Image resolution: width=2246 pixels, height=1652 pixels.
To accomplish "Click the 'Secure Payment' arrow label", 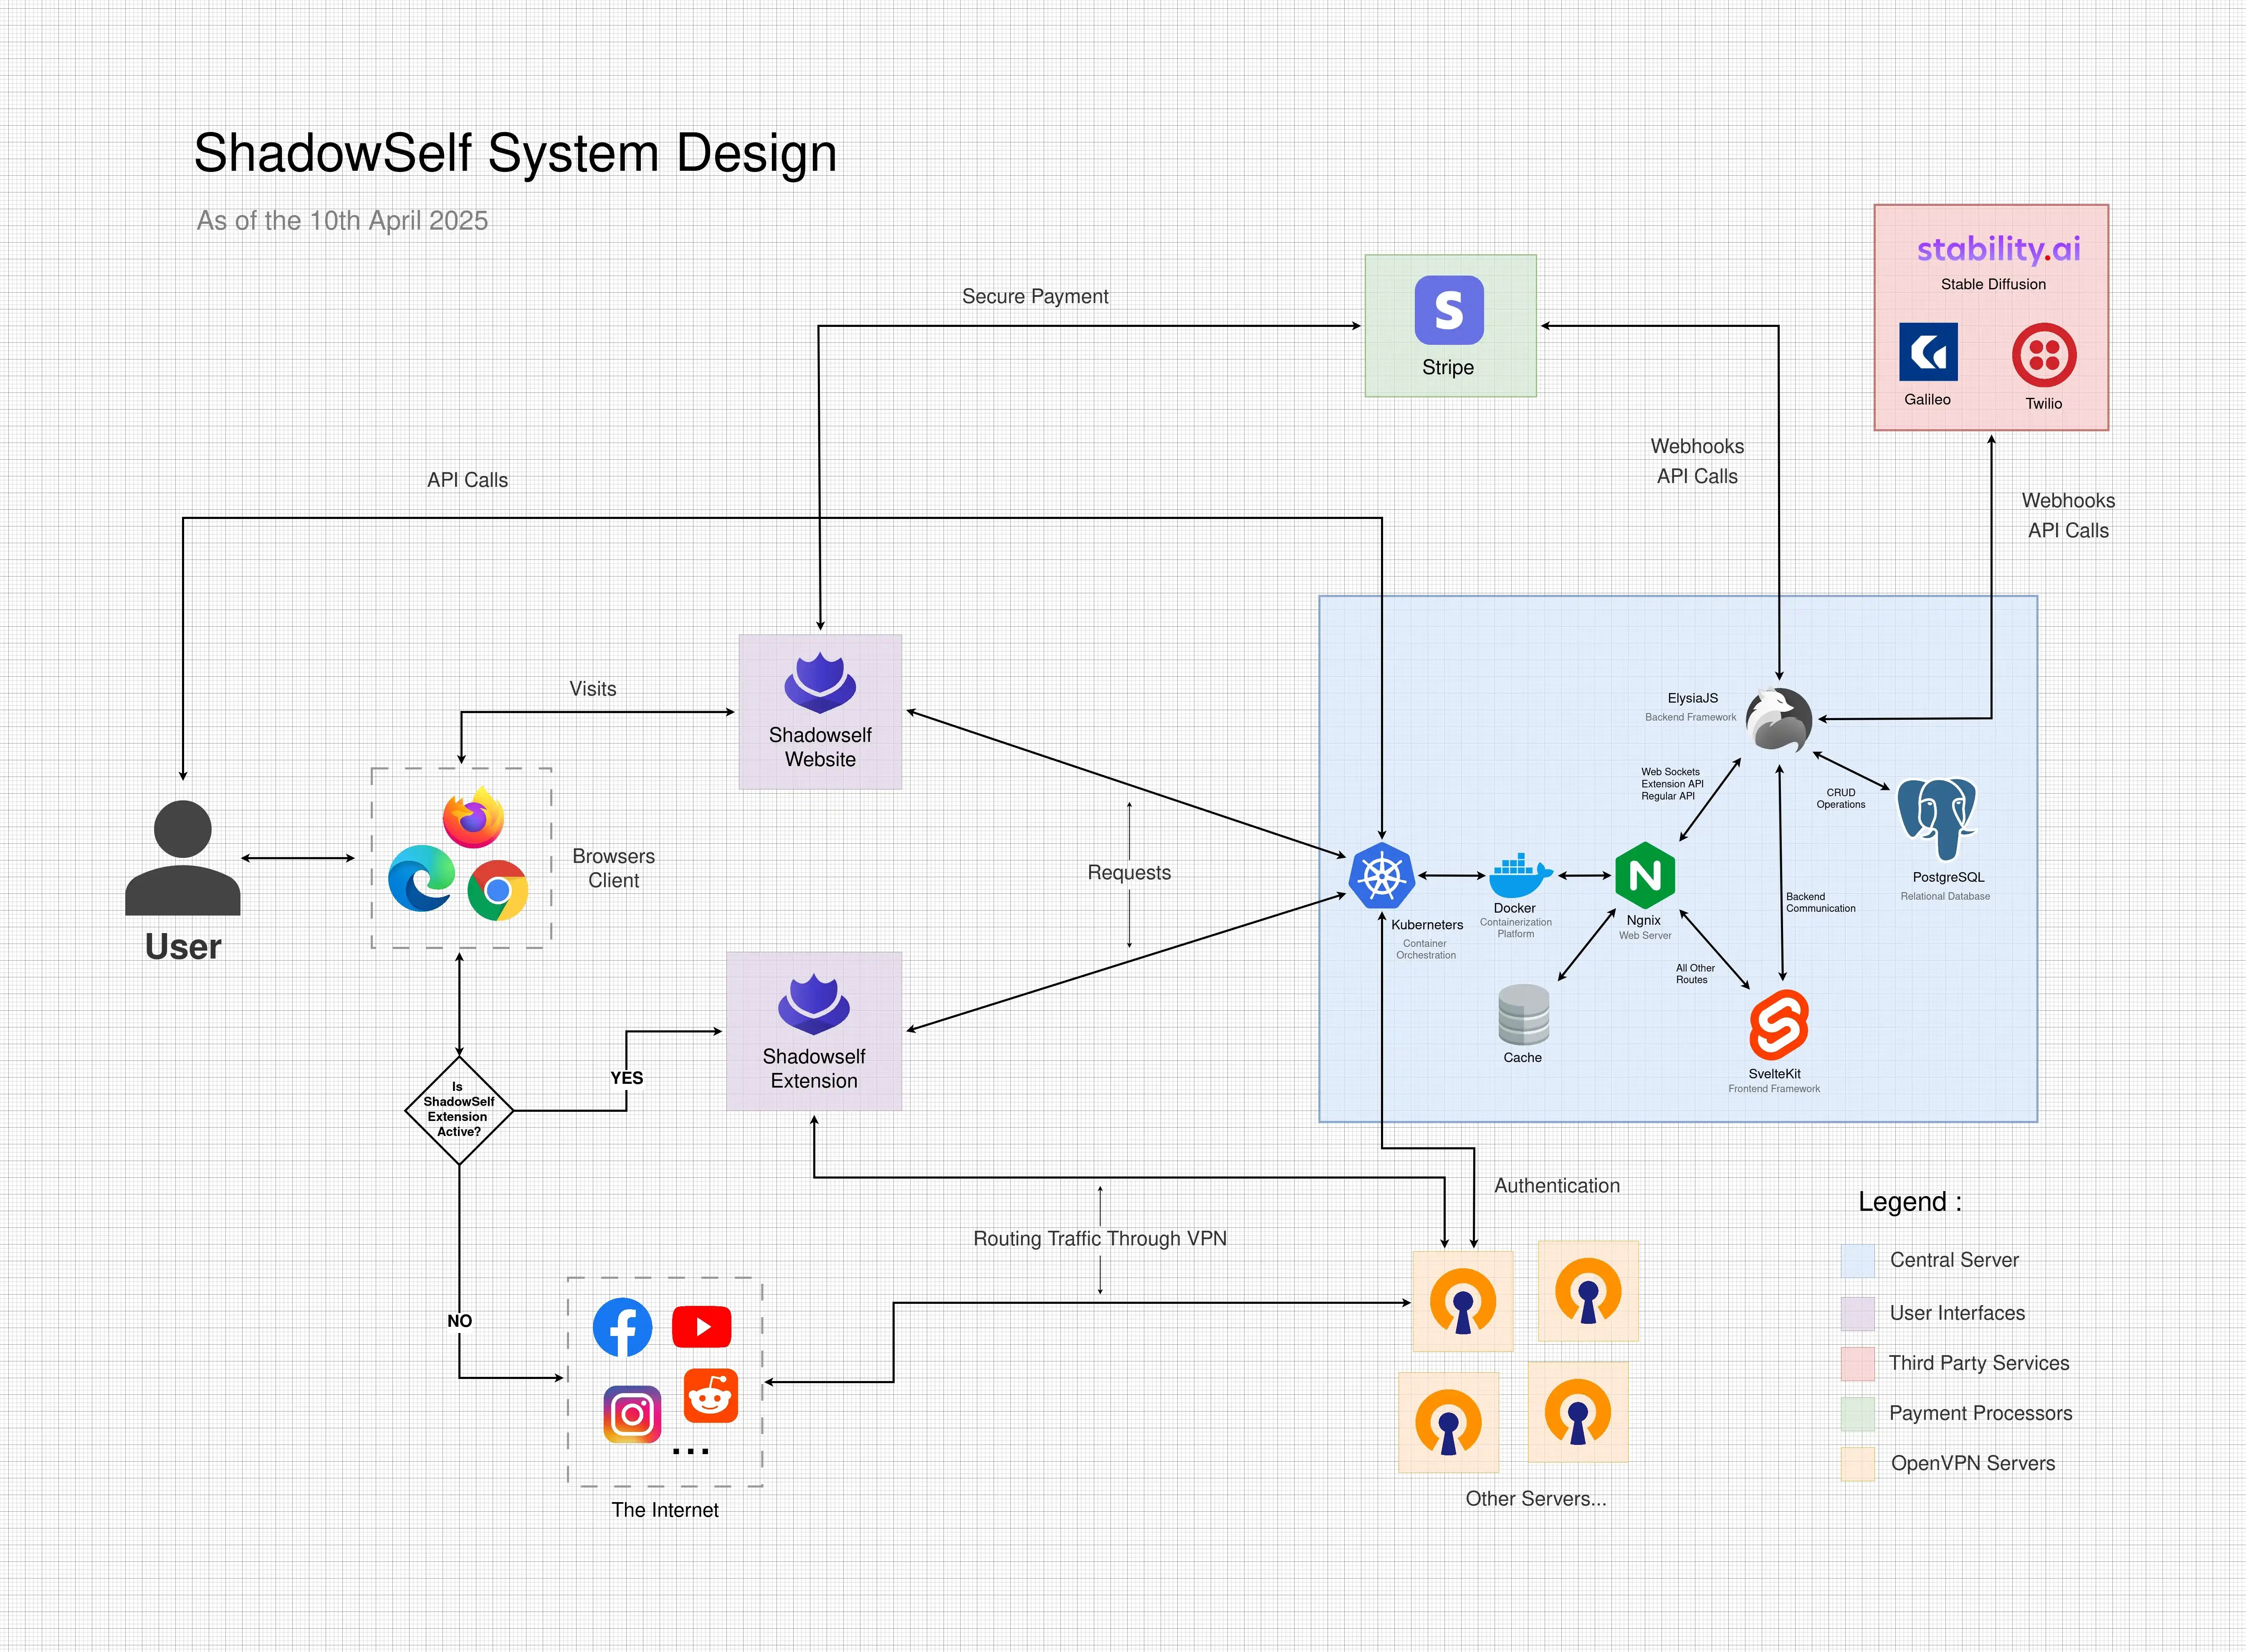I will tap(1035, 296).
